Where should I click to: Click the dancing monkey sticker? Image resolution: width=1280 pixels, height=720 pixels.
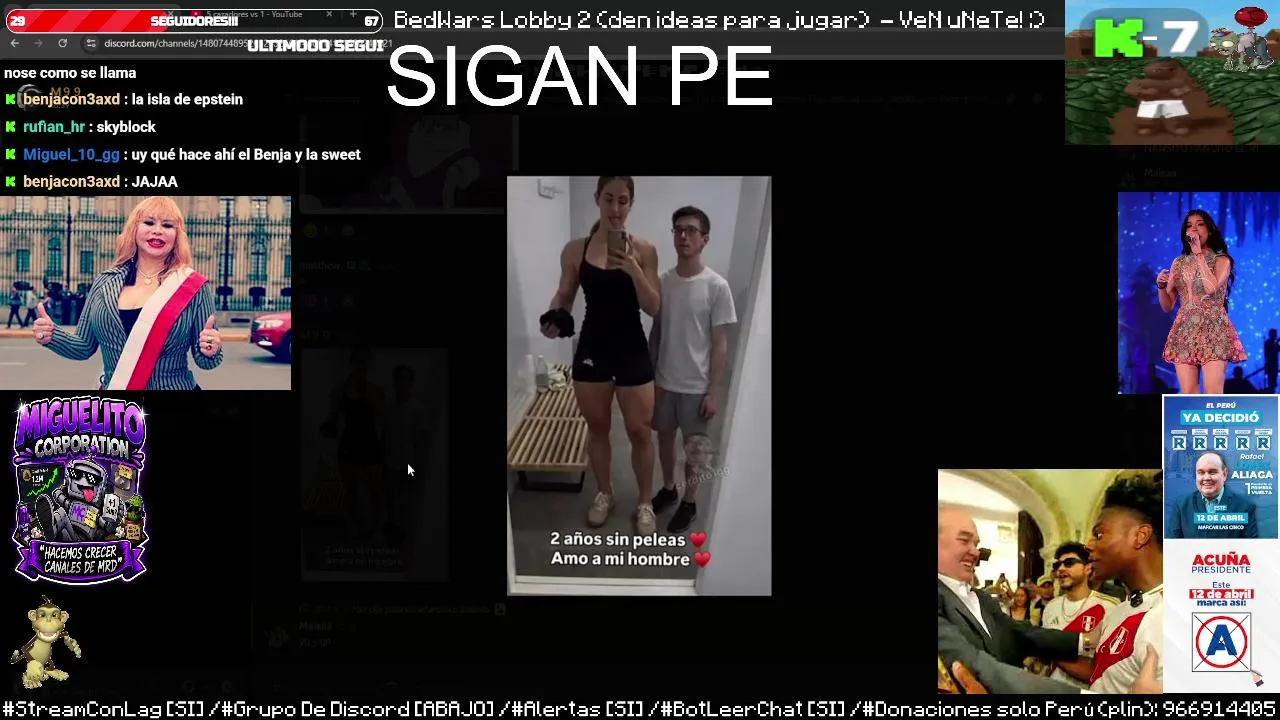coord(45,641)
